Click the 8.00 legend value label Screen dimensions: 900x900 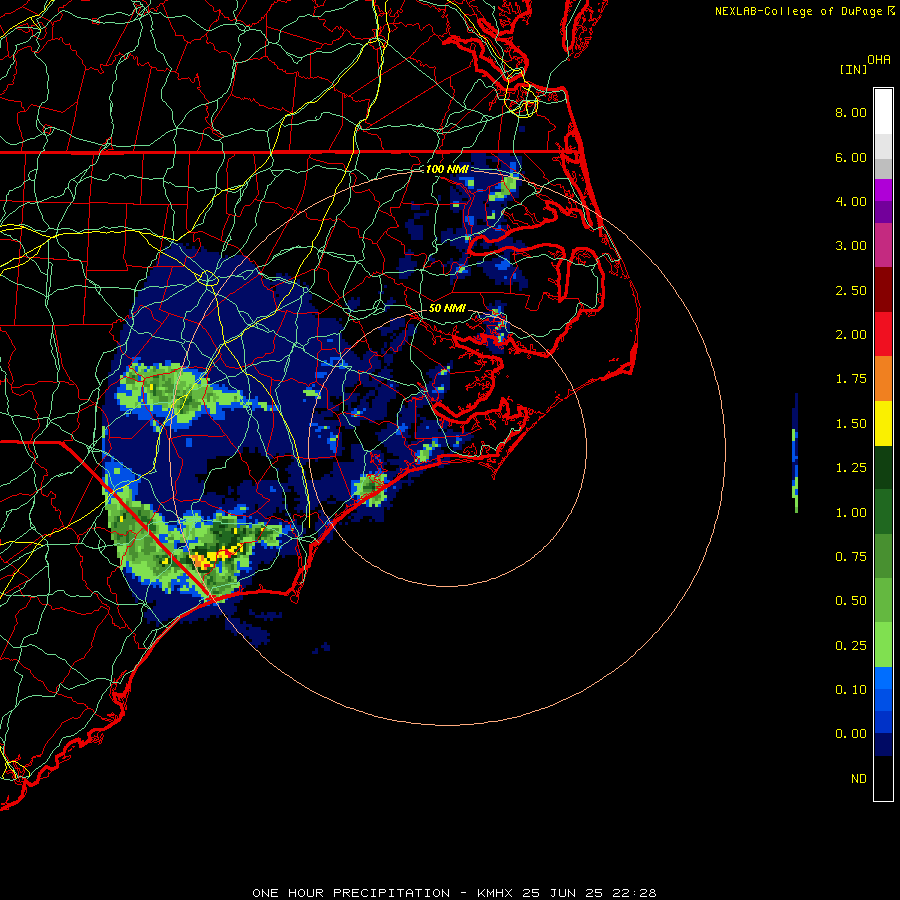click(851, 112)
